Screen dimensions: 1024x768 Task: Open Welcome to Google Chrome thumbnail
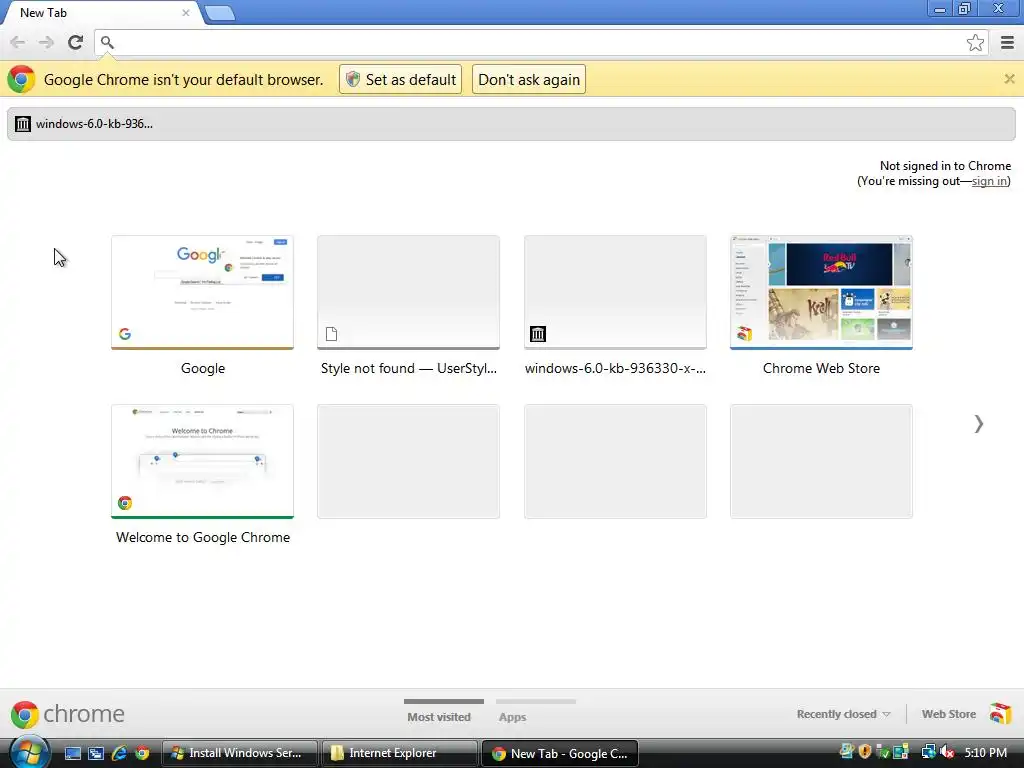(x=202, y=462)
